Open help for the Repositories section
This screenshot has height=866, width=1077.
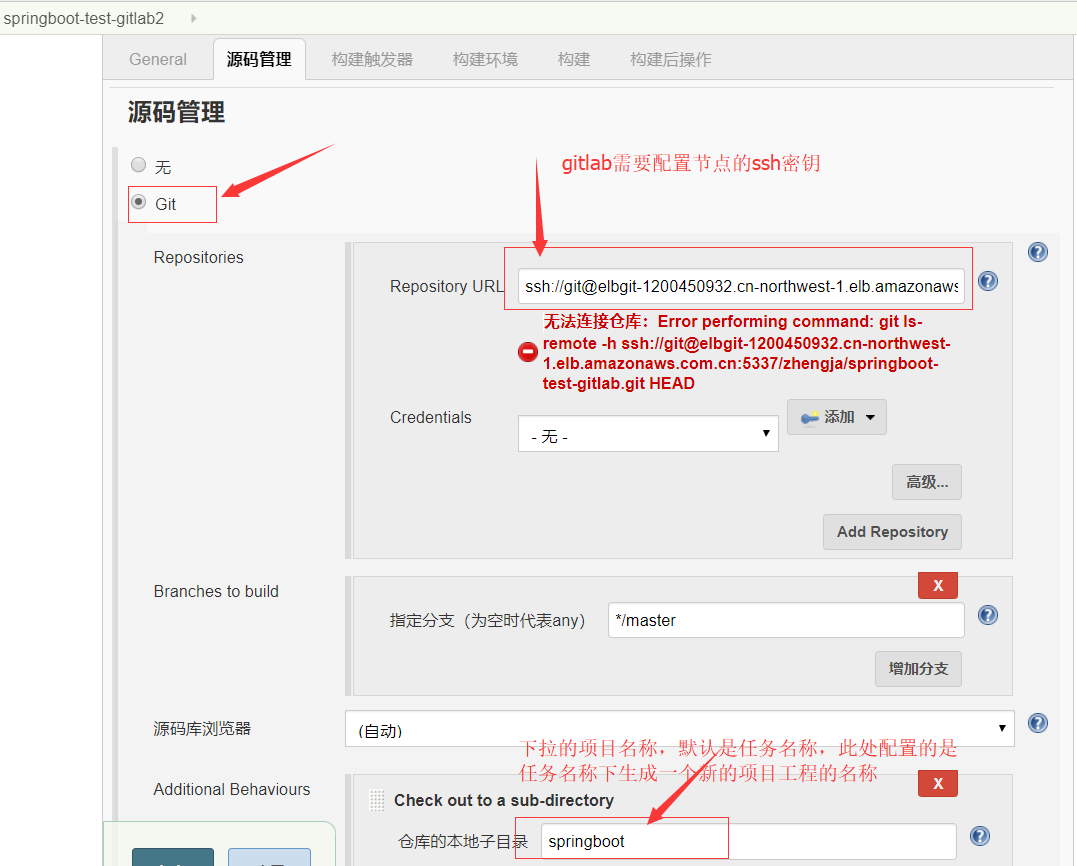(x=1038, y=252)
